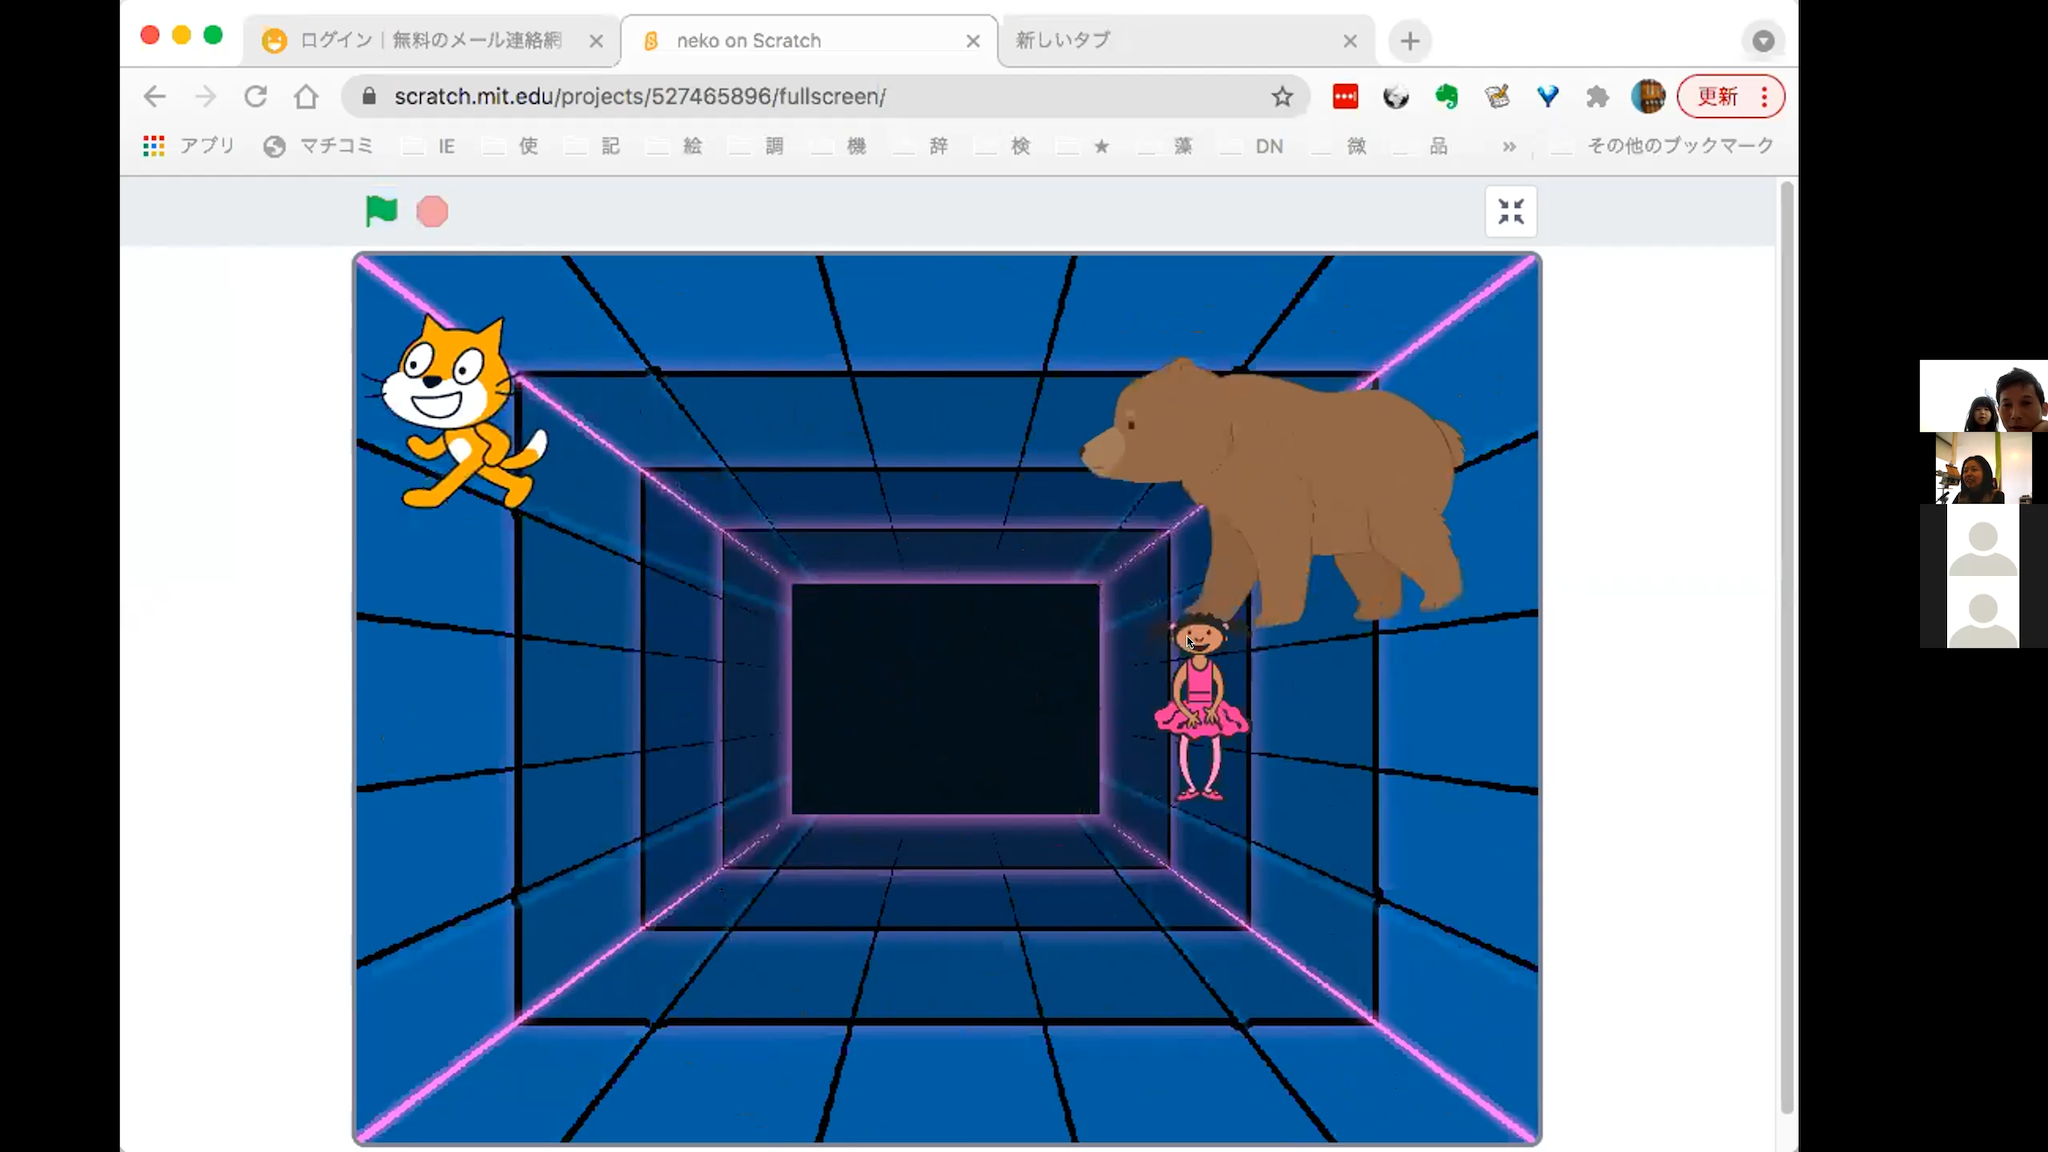Open the 使 bookmark folder
This screenshot has width=2048, height=1152.
[x=510, y=146]
